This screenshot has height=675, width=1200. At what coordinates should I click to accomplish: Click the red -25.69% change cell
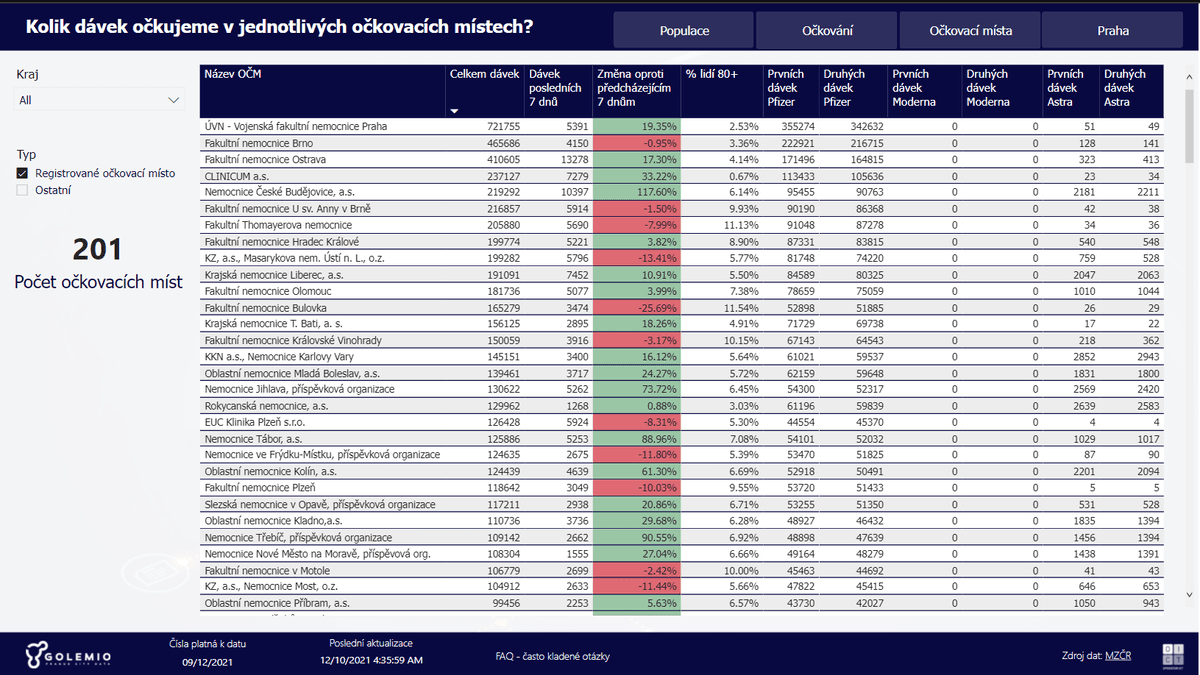click(x=636, y=308)
